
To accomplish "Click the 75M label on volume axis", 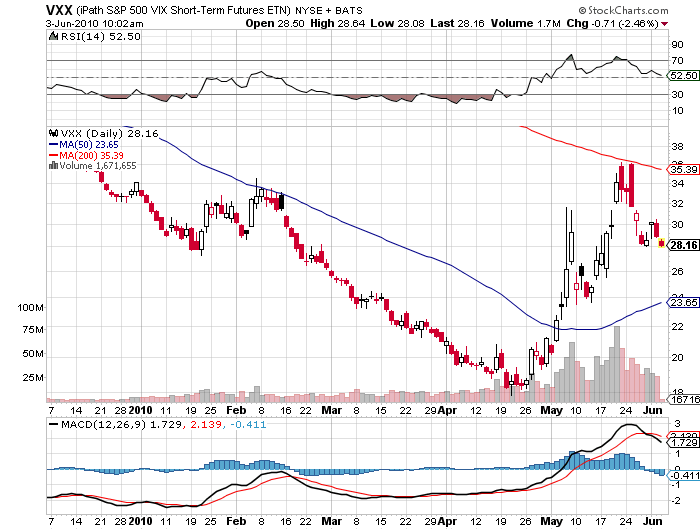I will (33, 330).
